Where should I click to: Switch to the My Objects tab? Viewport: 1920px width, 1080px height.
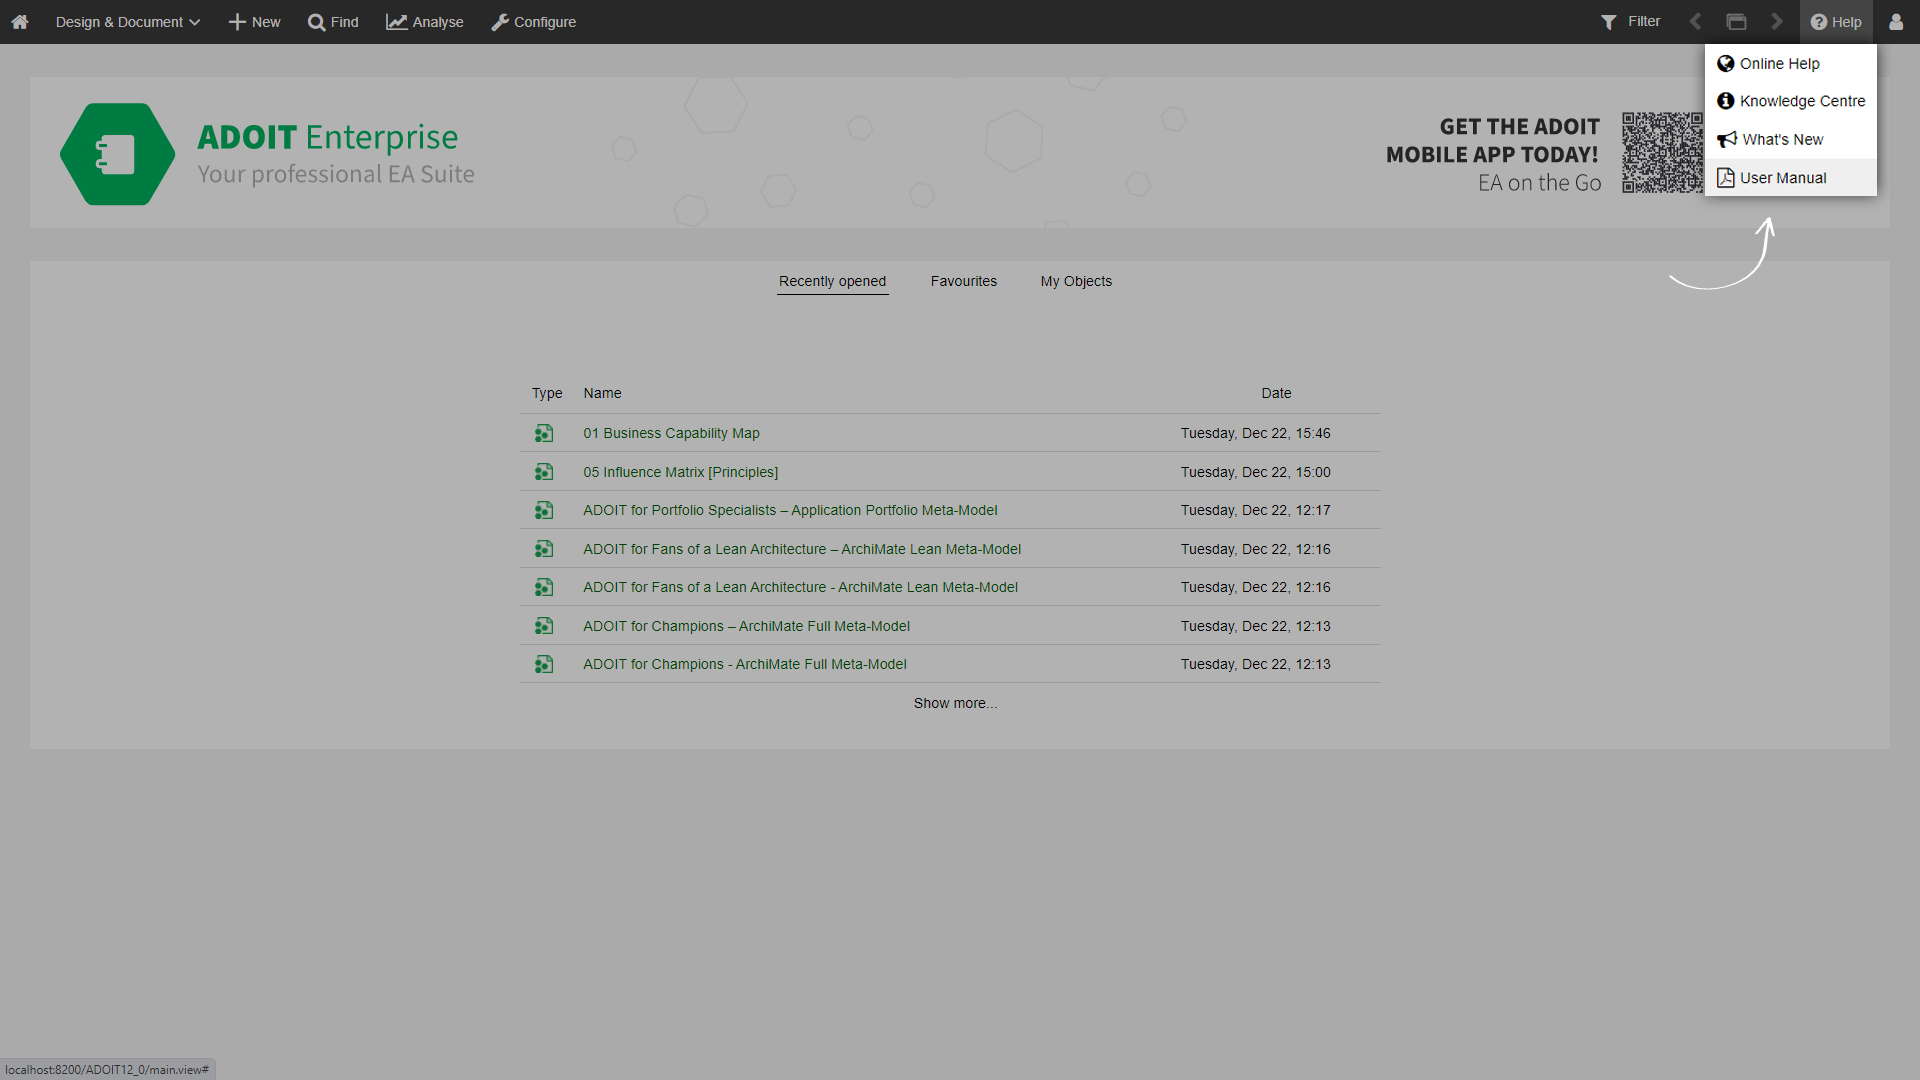[x=1076, y=282]
